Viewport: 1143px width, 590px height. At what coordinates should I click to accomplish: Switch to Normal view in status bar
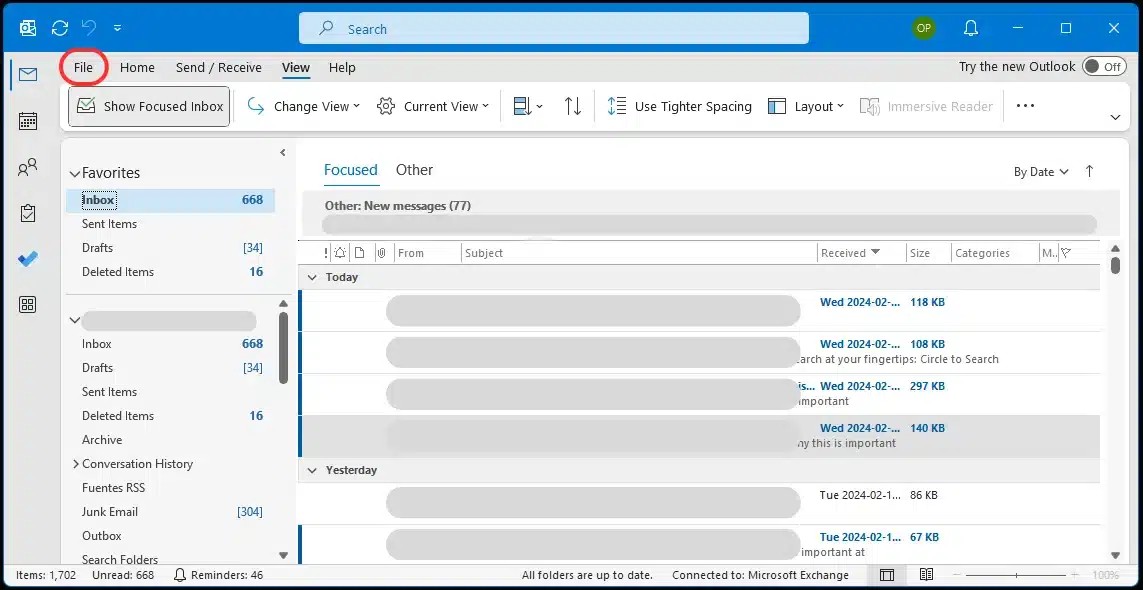886,575
